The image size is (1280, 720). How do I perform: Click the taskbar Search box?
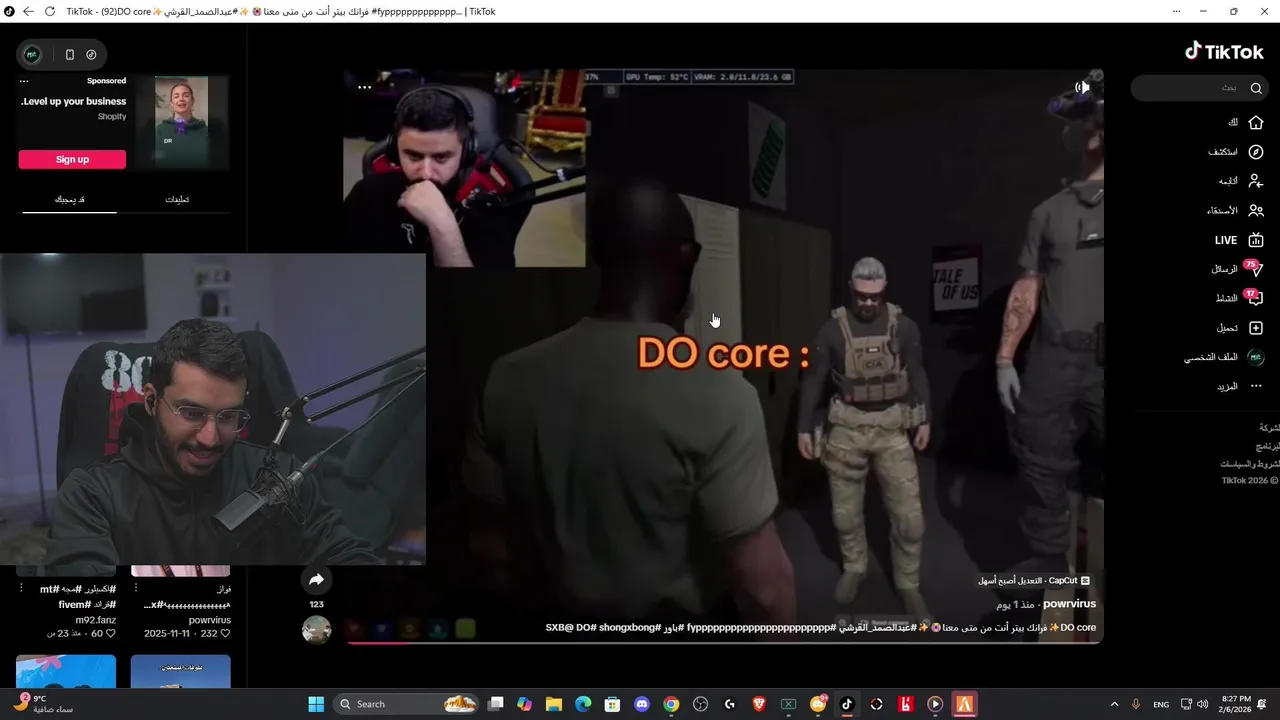click(x=408, y=704)
